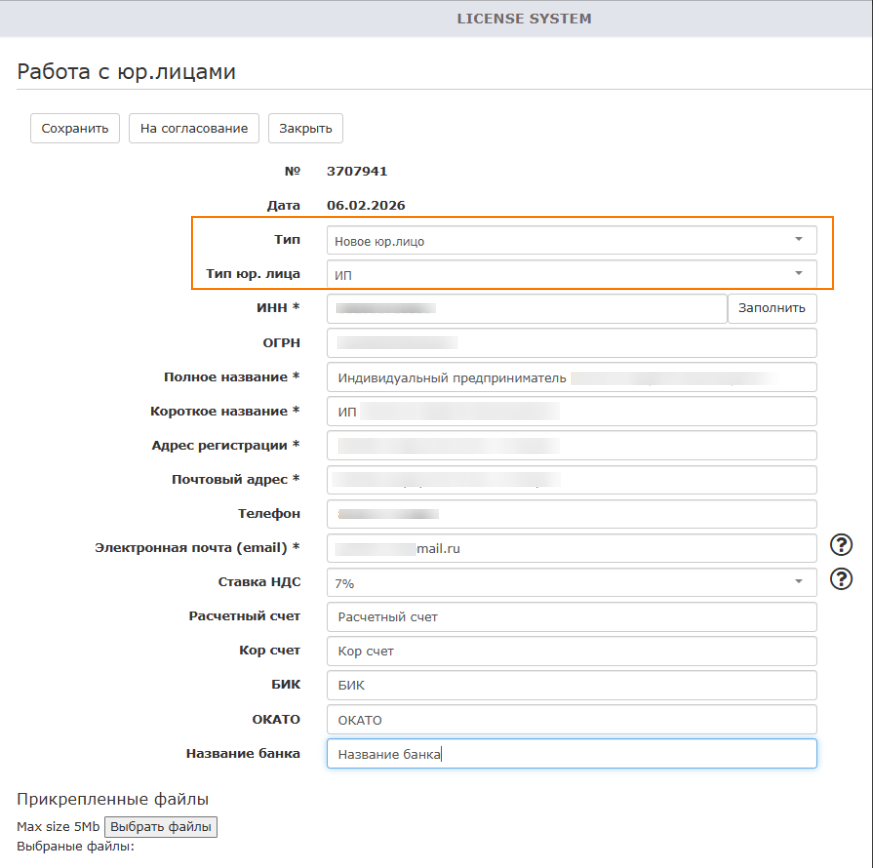Click the help icon beside Ставка НДС
The height and width of the screenshot is (868, 873).
click(x=842, y=579)
